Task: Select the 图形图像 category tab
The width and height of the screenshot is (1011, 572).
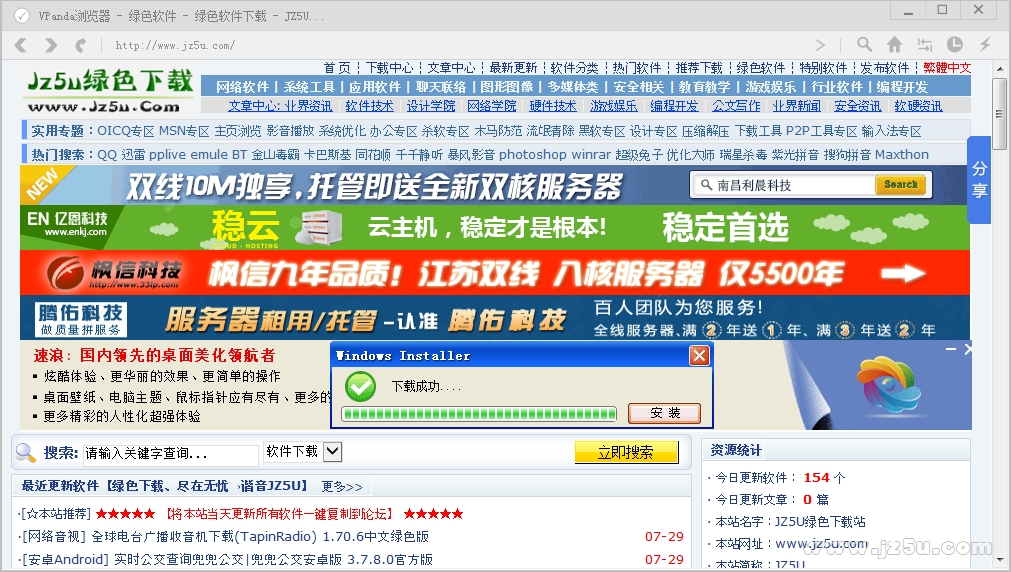Action: 507,87
